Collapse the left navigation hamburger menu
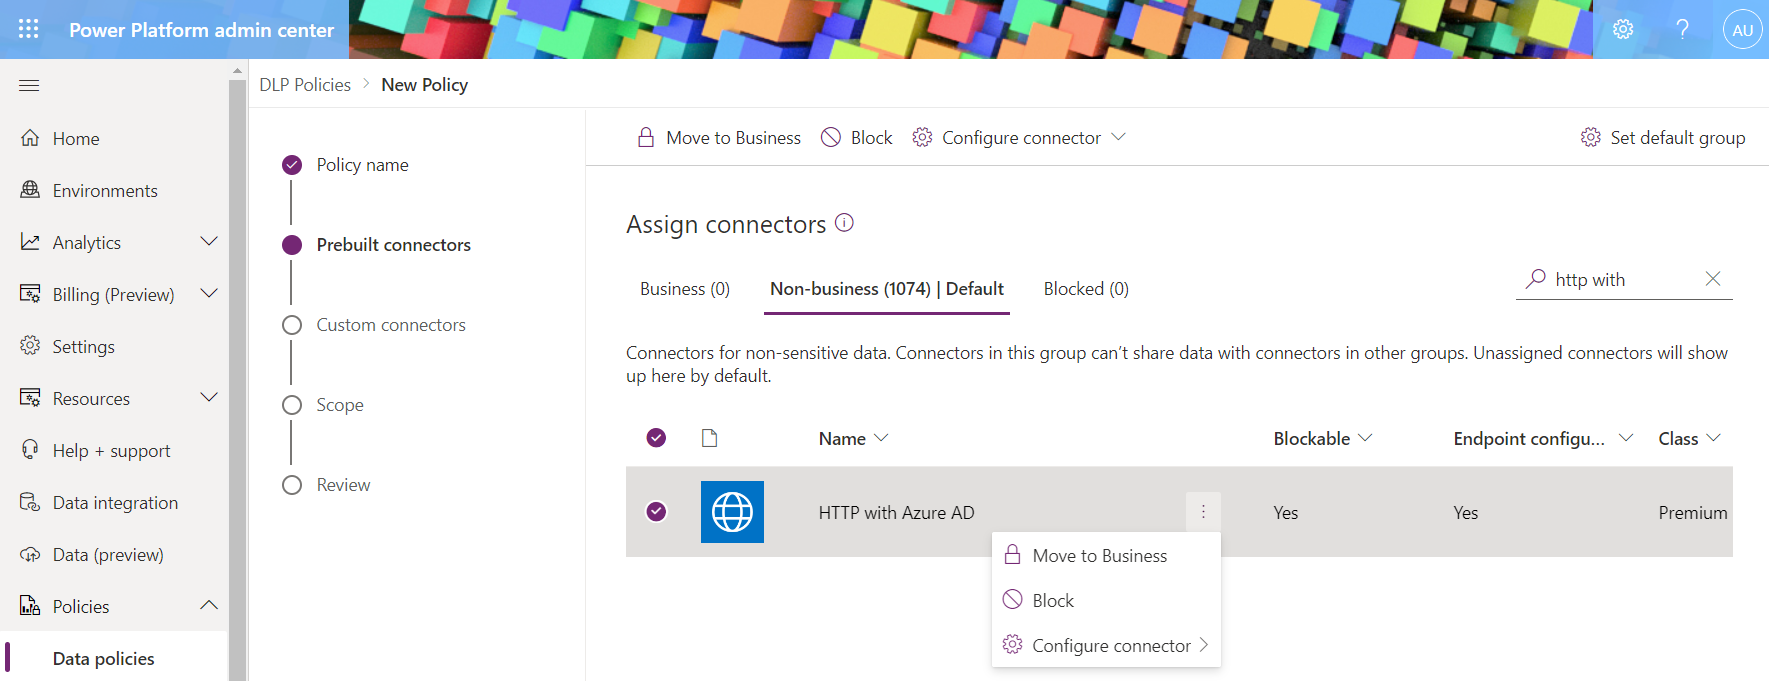This screenshot has height=681, width=1769. click(x=29, y=85)
